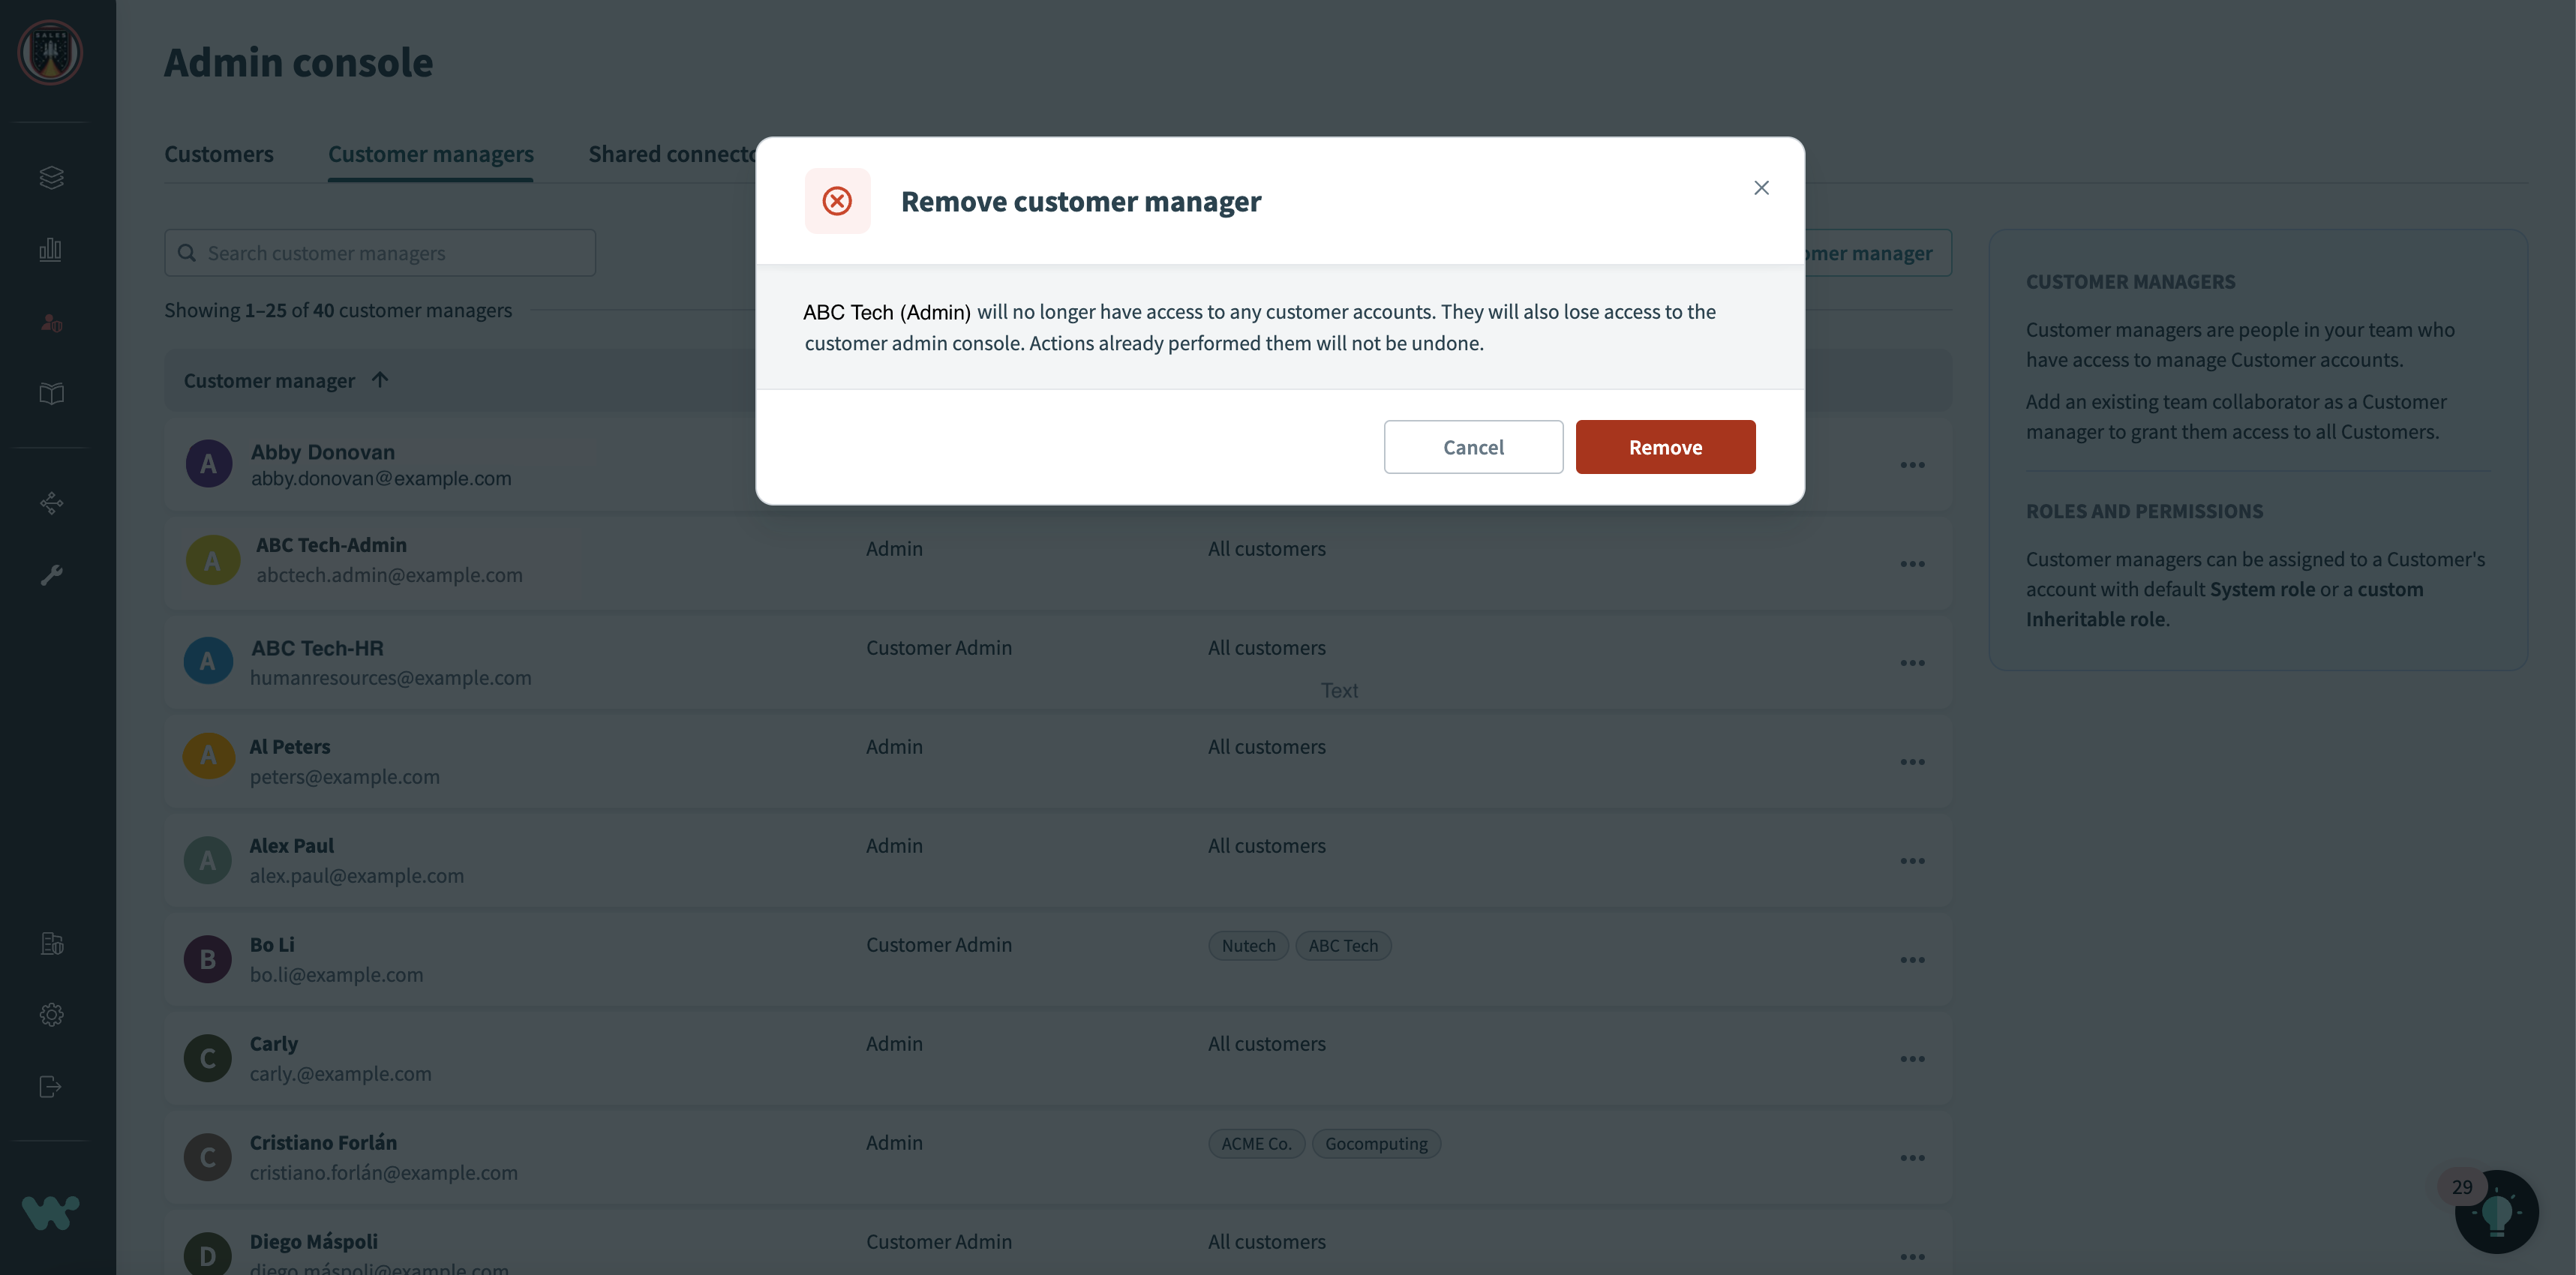The height and width of the screenshot is (1275, 2576).
Task: Click the sign-out icon at sidebar bottom
Action: (x=50, y=1087)
